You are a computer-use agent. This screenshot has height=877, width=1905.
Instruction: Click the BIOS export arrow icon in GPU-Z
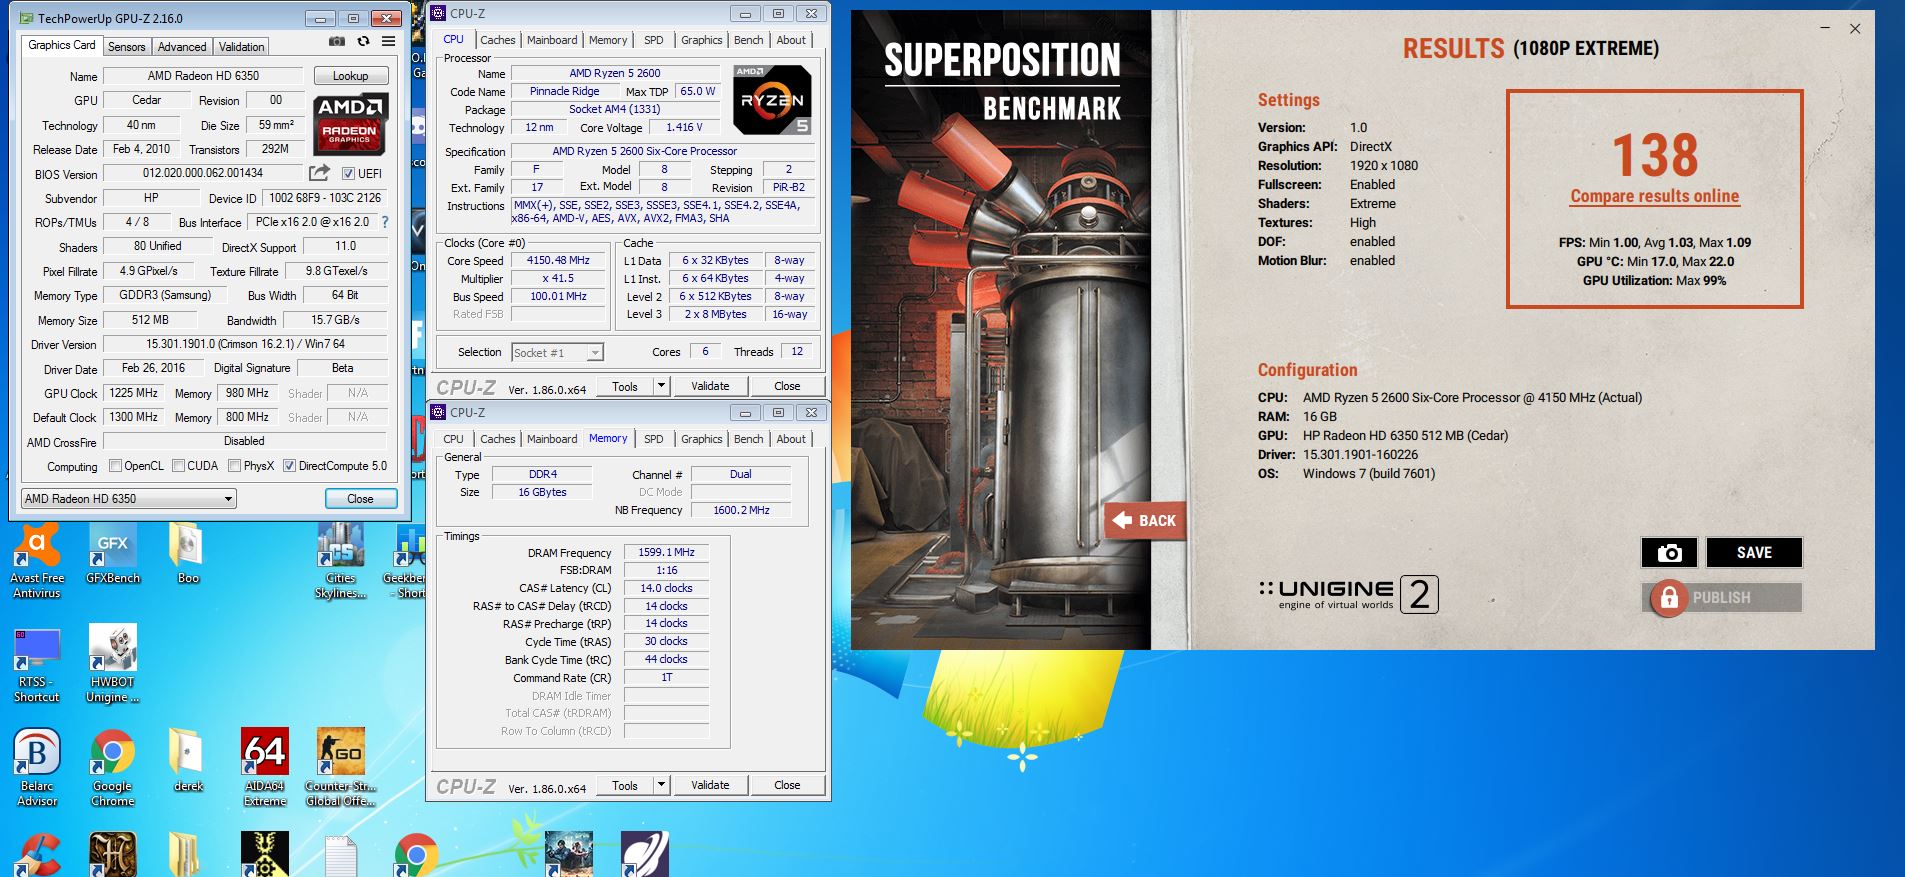(x=319, y=173)
